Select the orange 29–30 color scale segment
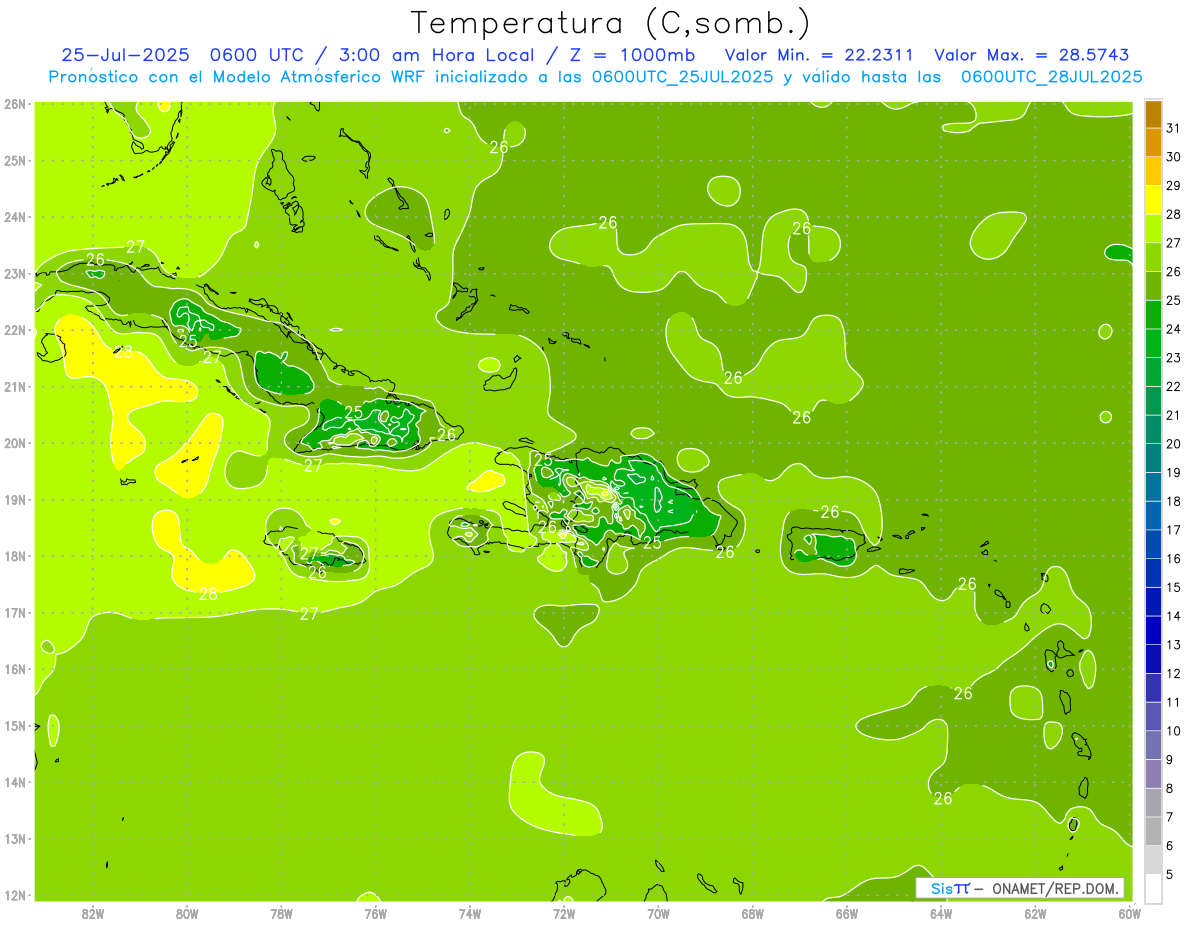This screenshot has width=1200, height=927. (1153, 170)
